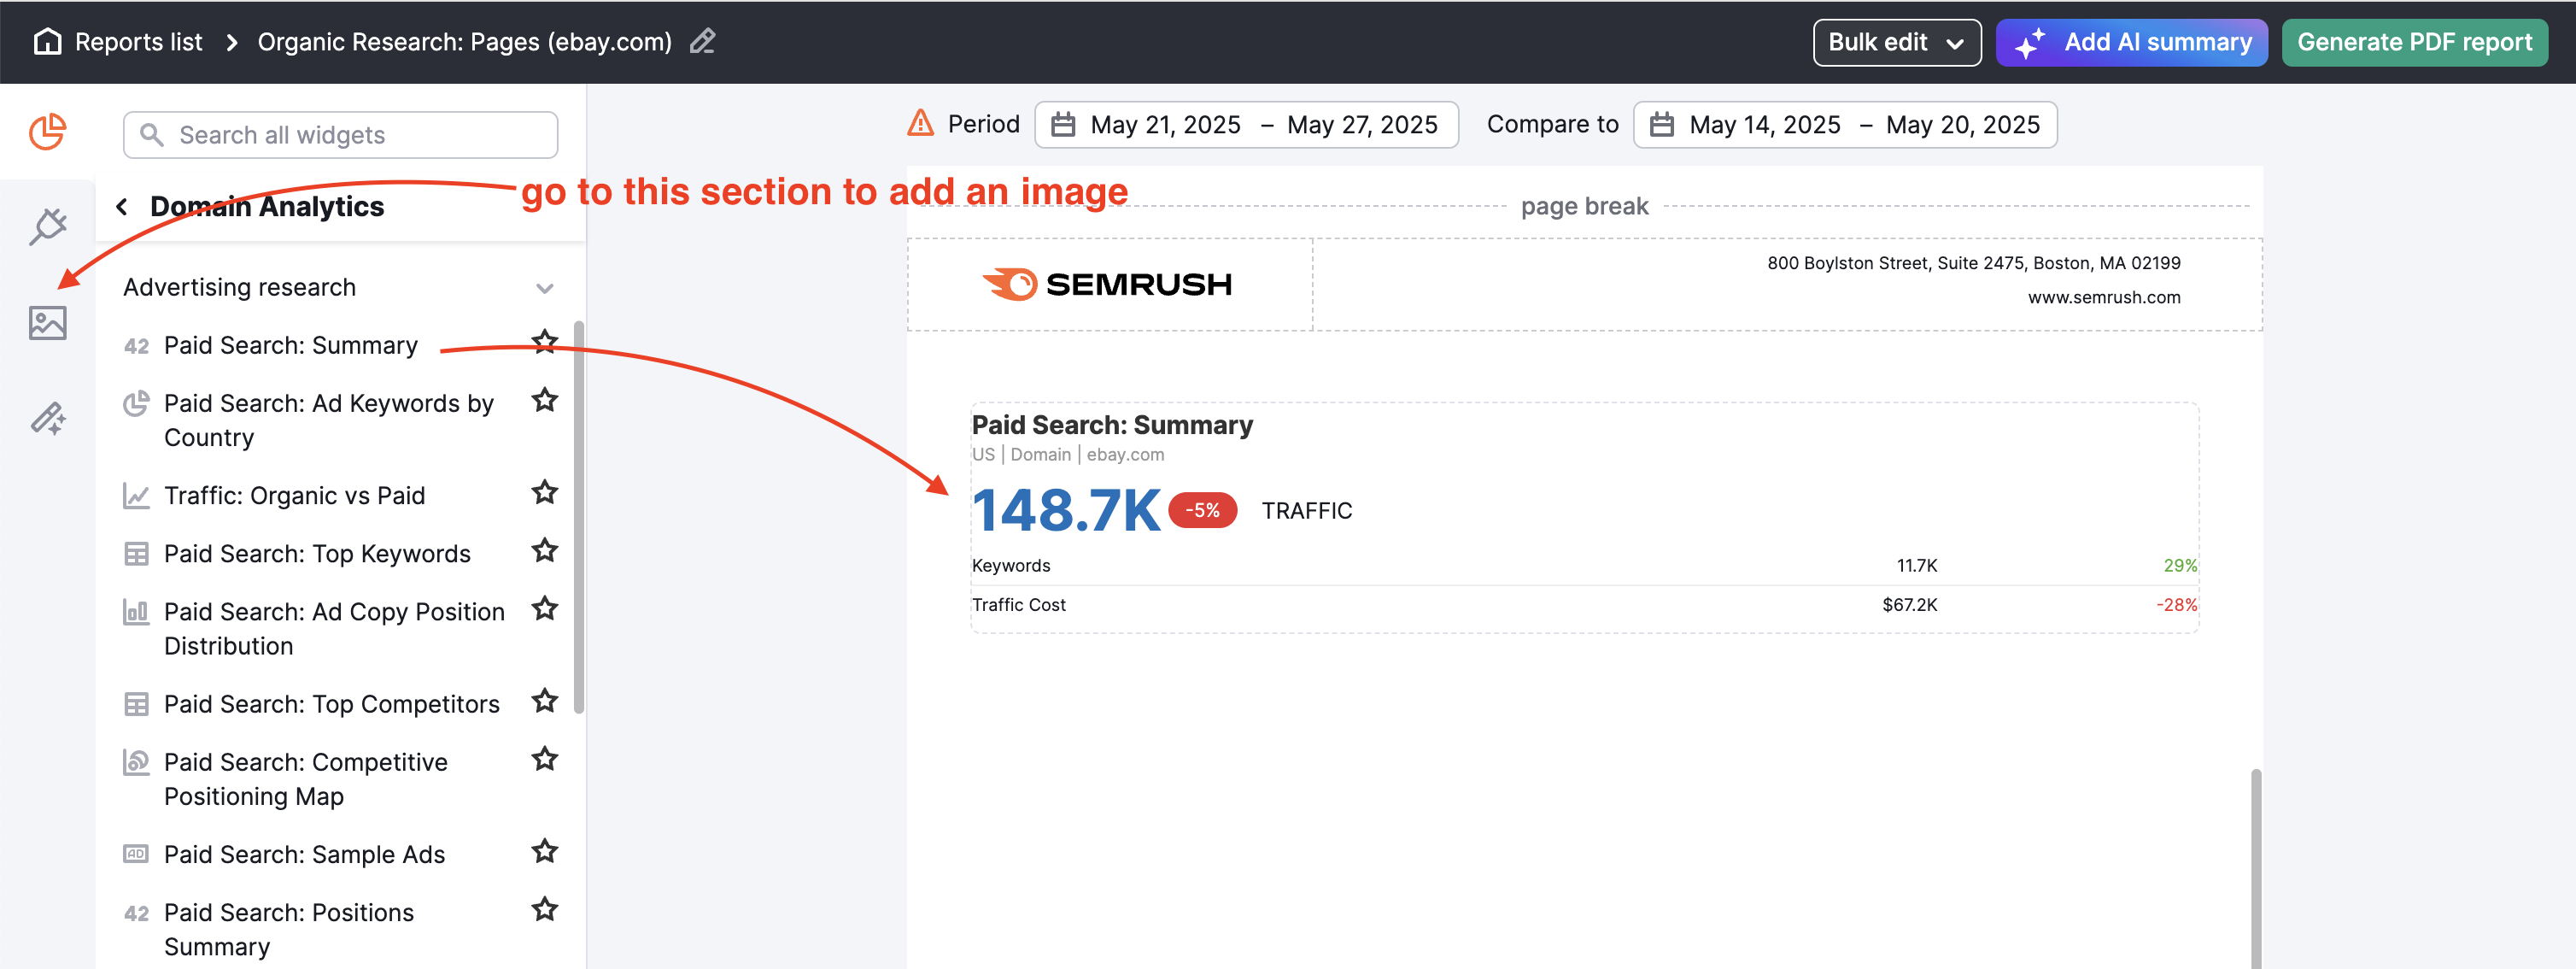Favorite the Paid Search: Summary widget
The width and height of the screenshot is (2576, 969).
point(544,342)
